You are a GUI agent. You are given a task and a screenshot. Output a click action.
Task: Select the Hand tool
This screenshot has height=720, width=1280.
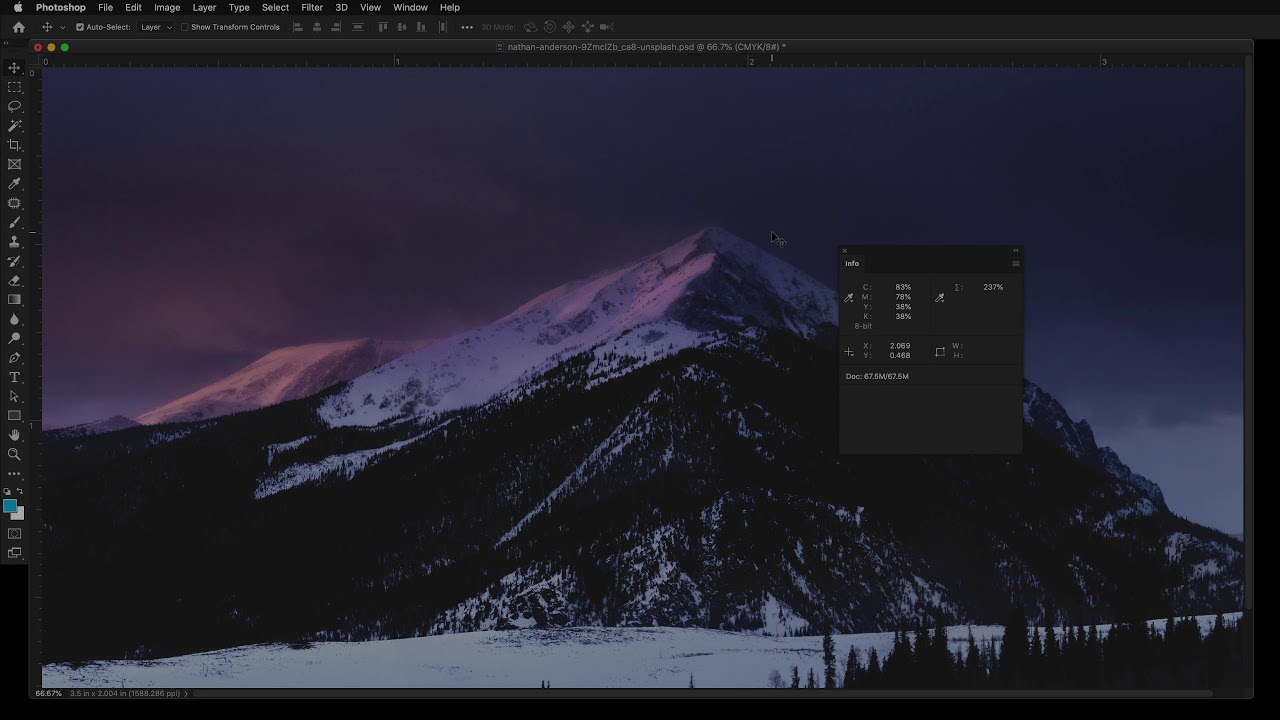14,435
